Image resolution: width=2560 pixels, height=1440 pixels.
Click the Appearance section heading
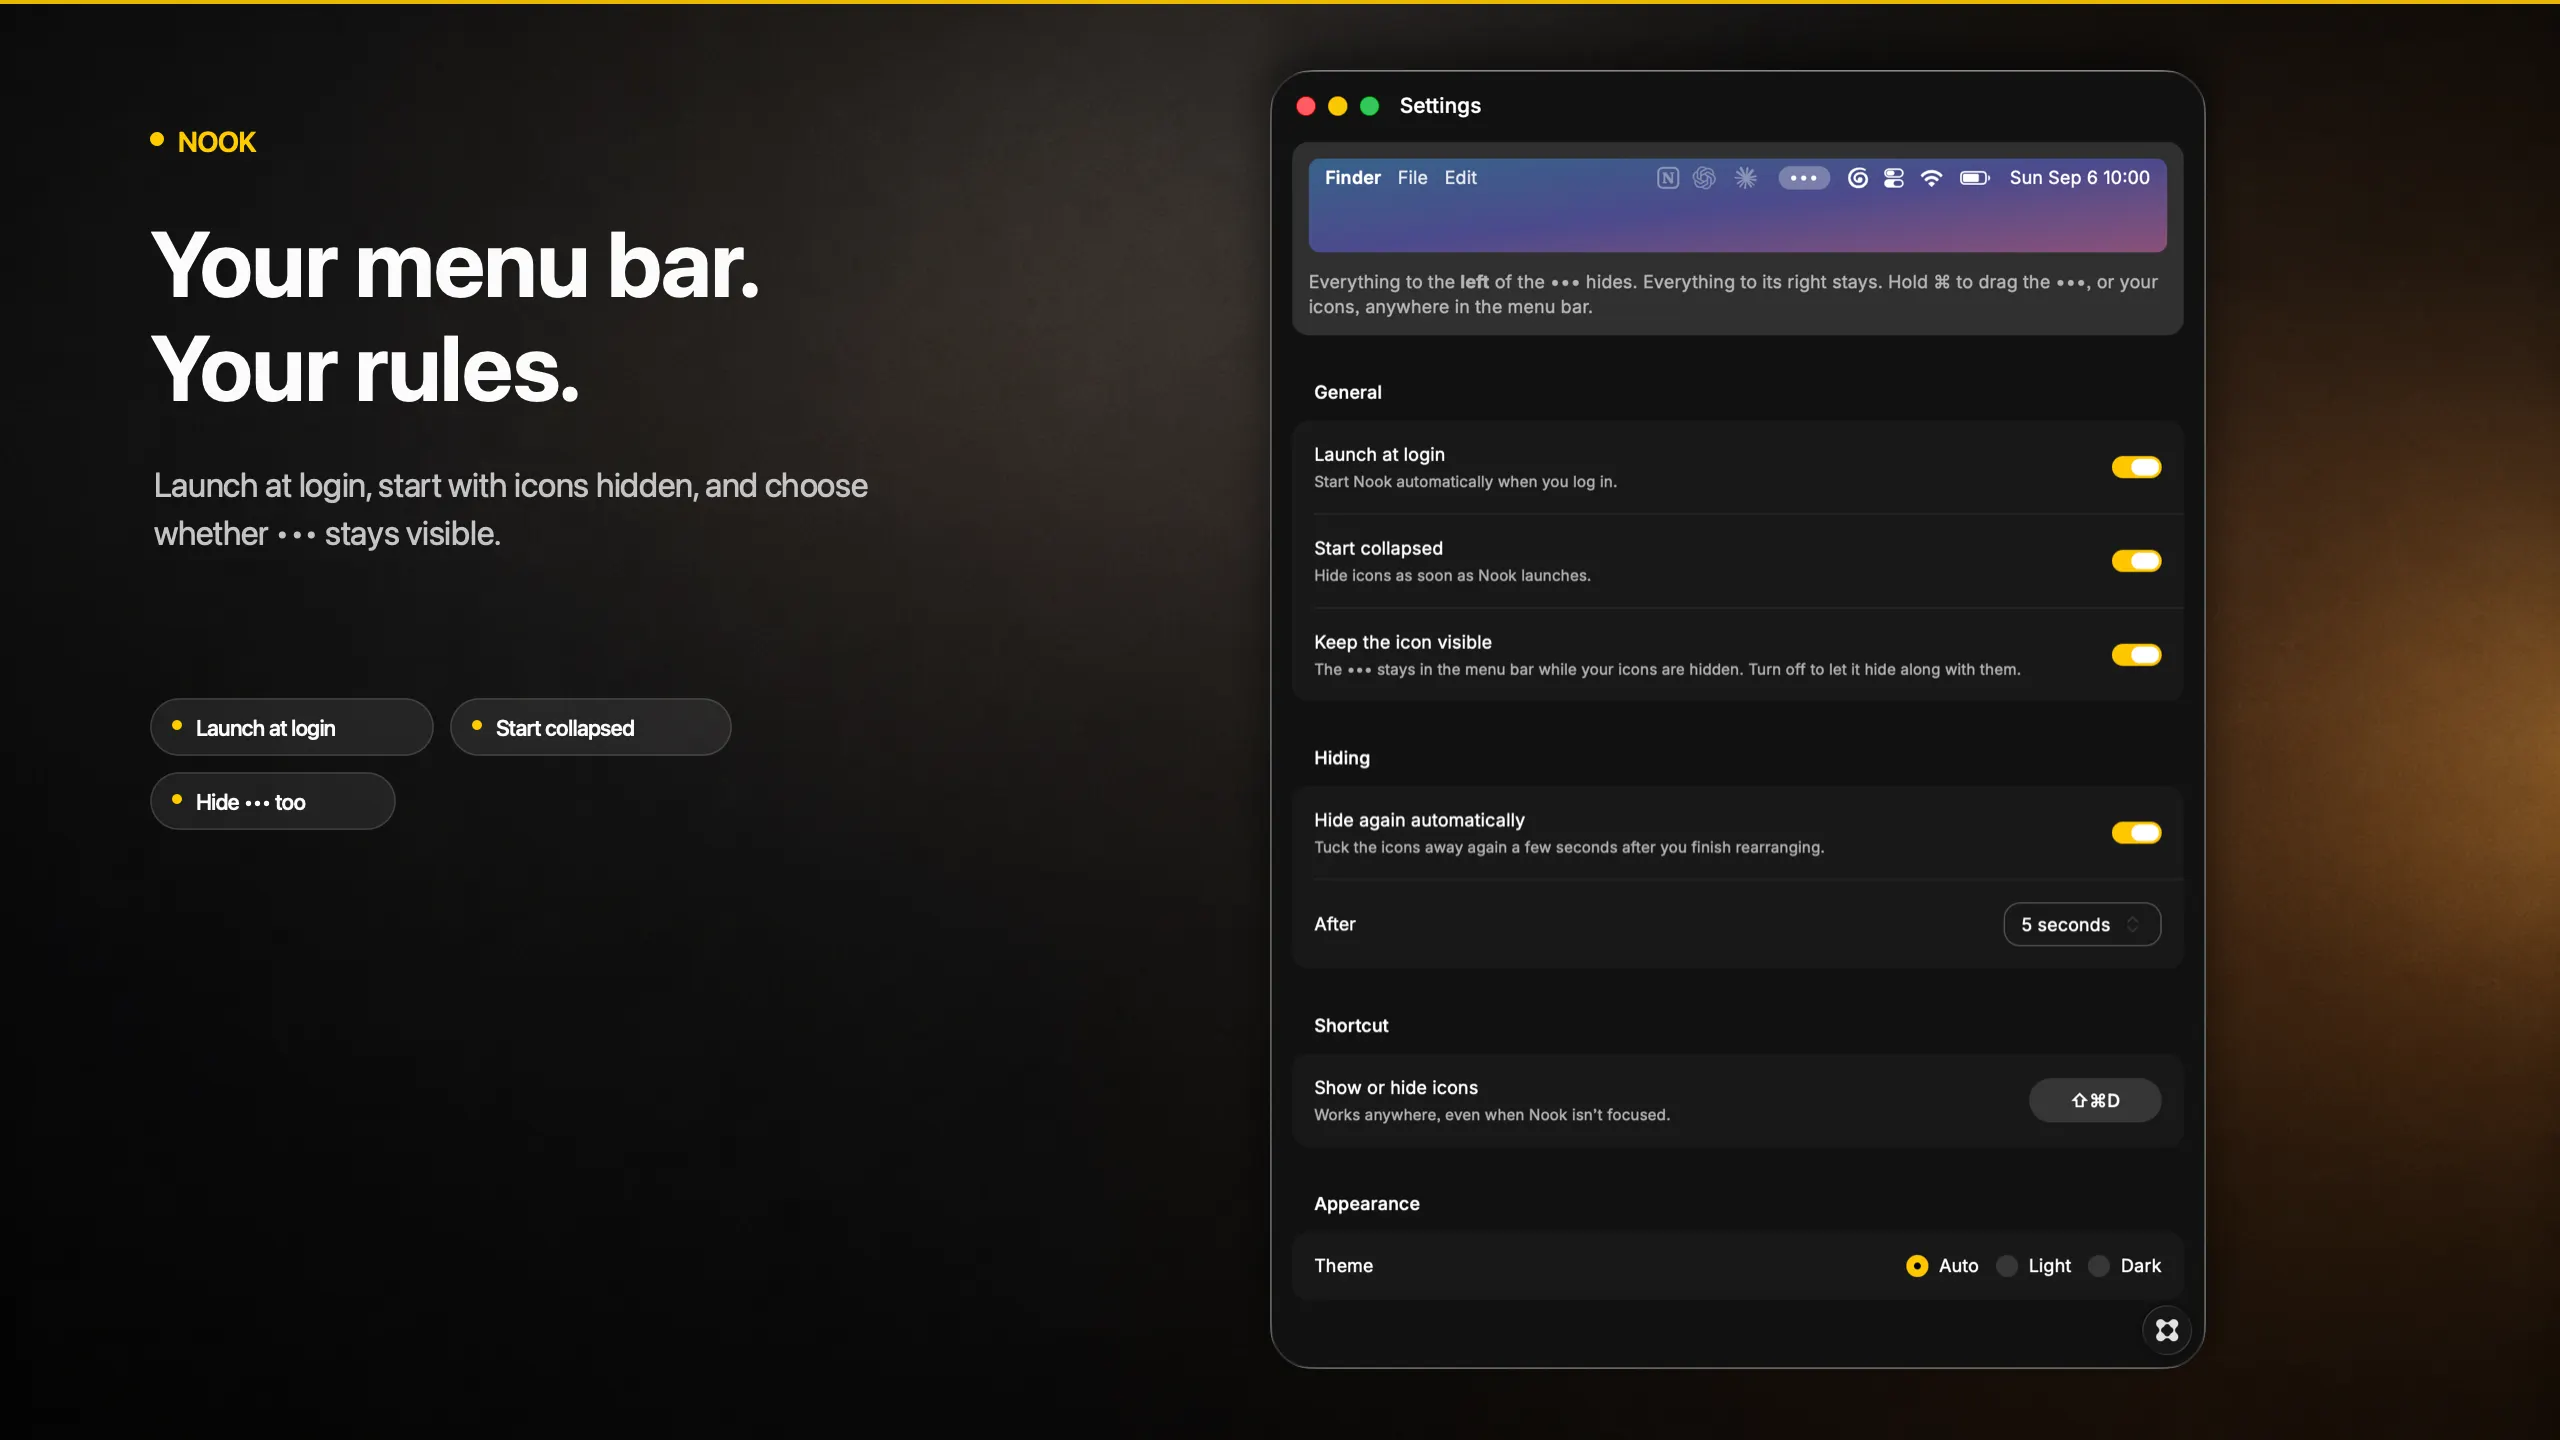coord(1367,1204)
